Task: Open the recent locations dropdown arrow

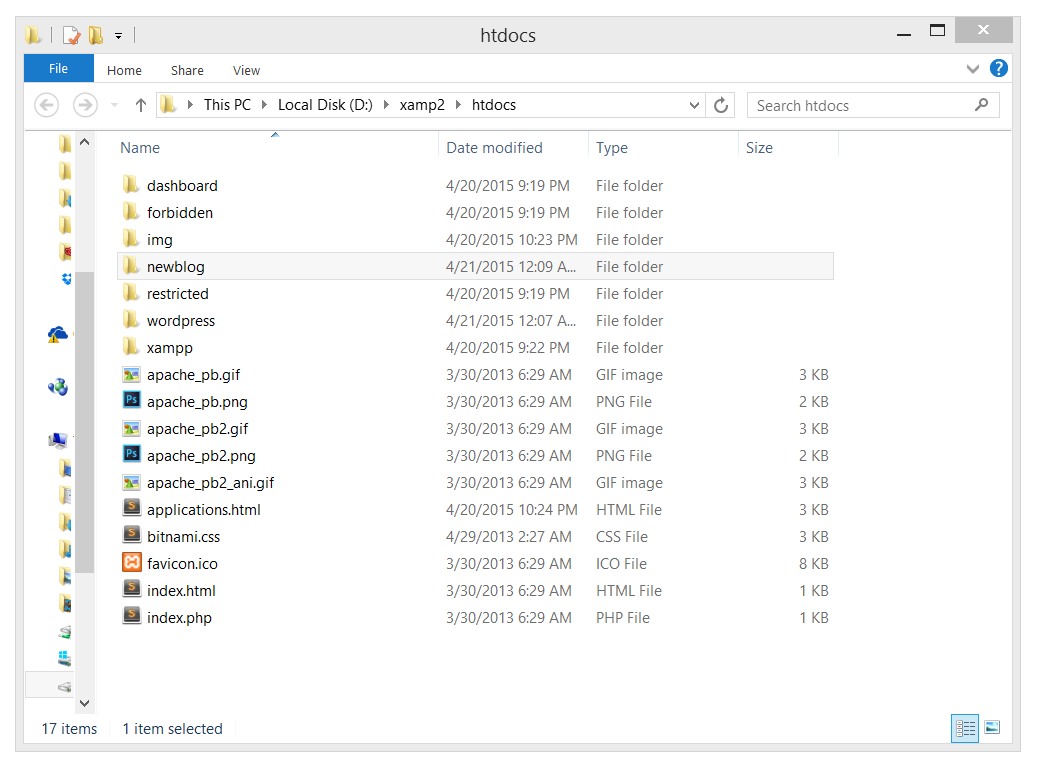Action: coord(114,105)
